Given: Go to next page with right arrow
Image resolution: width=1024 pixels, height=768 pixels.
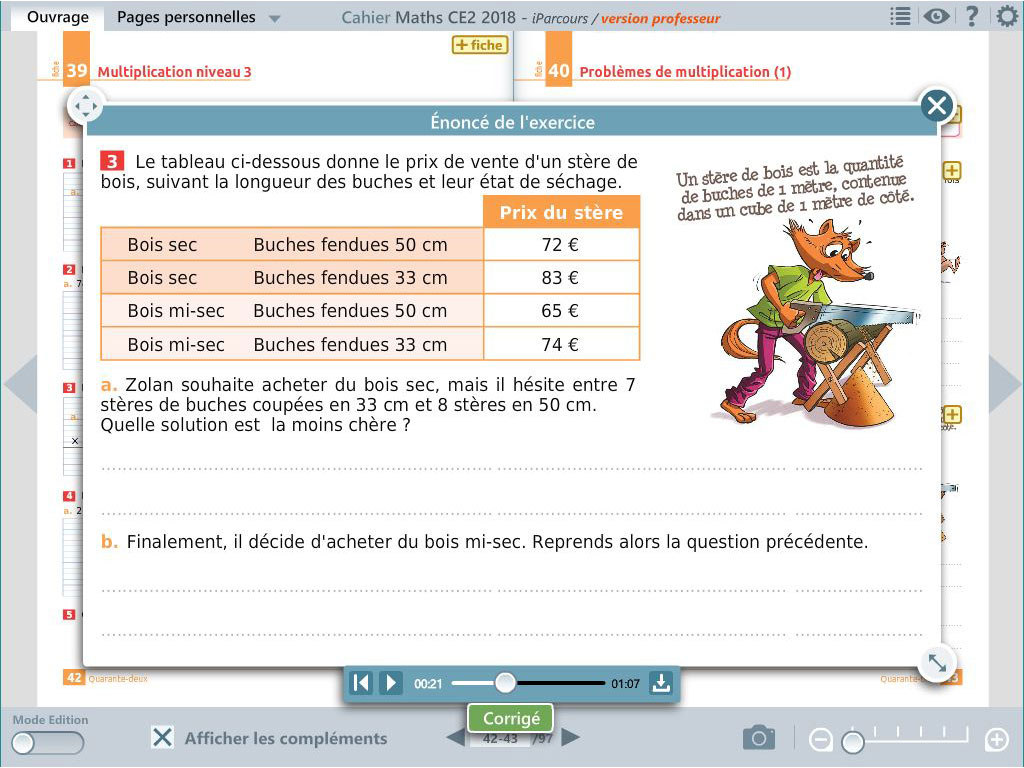Looking at the screenshot, I should coord(1003,385).
